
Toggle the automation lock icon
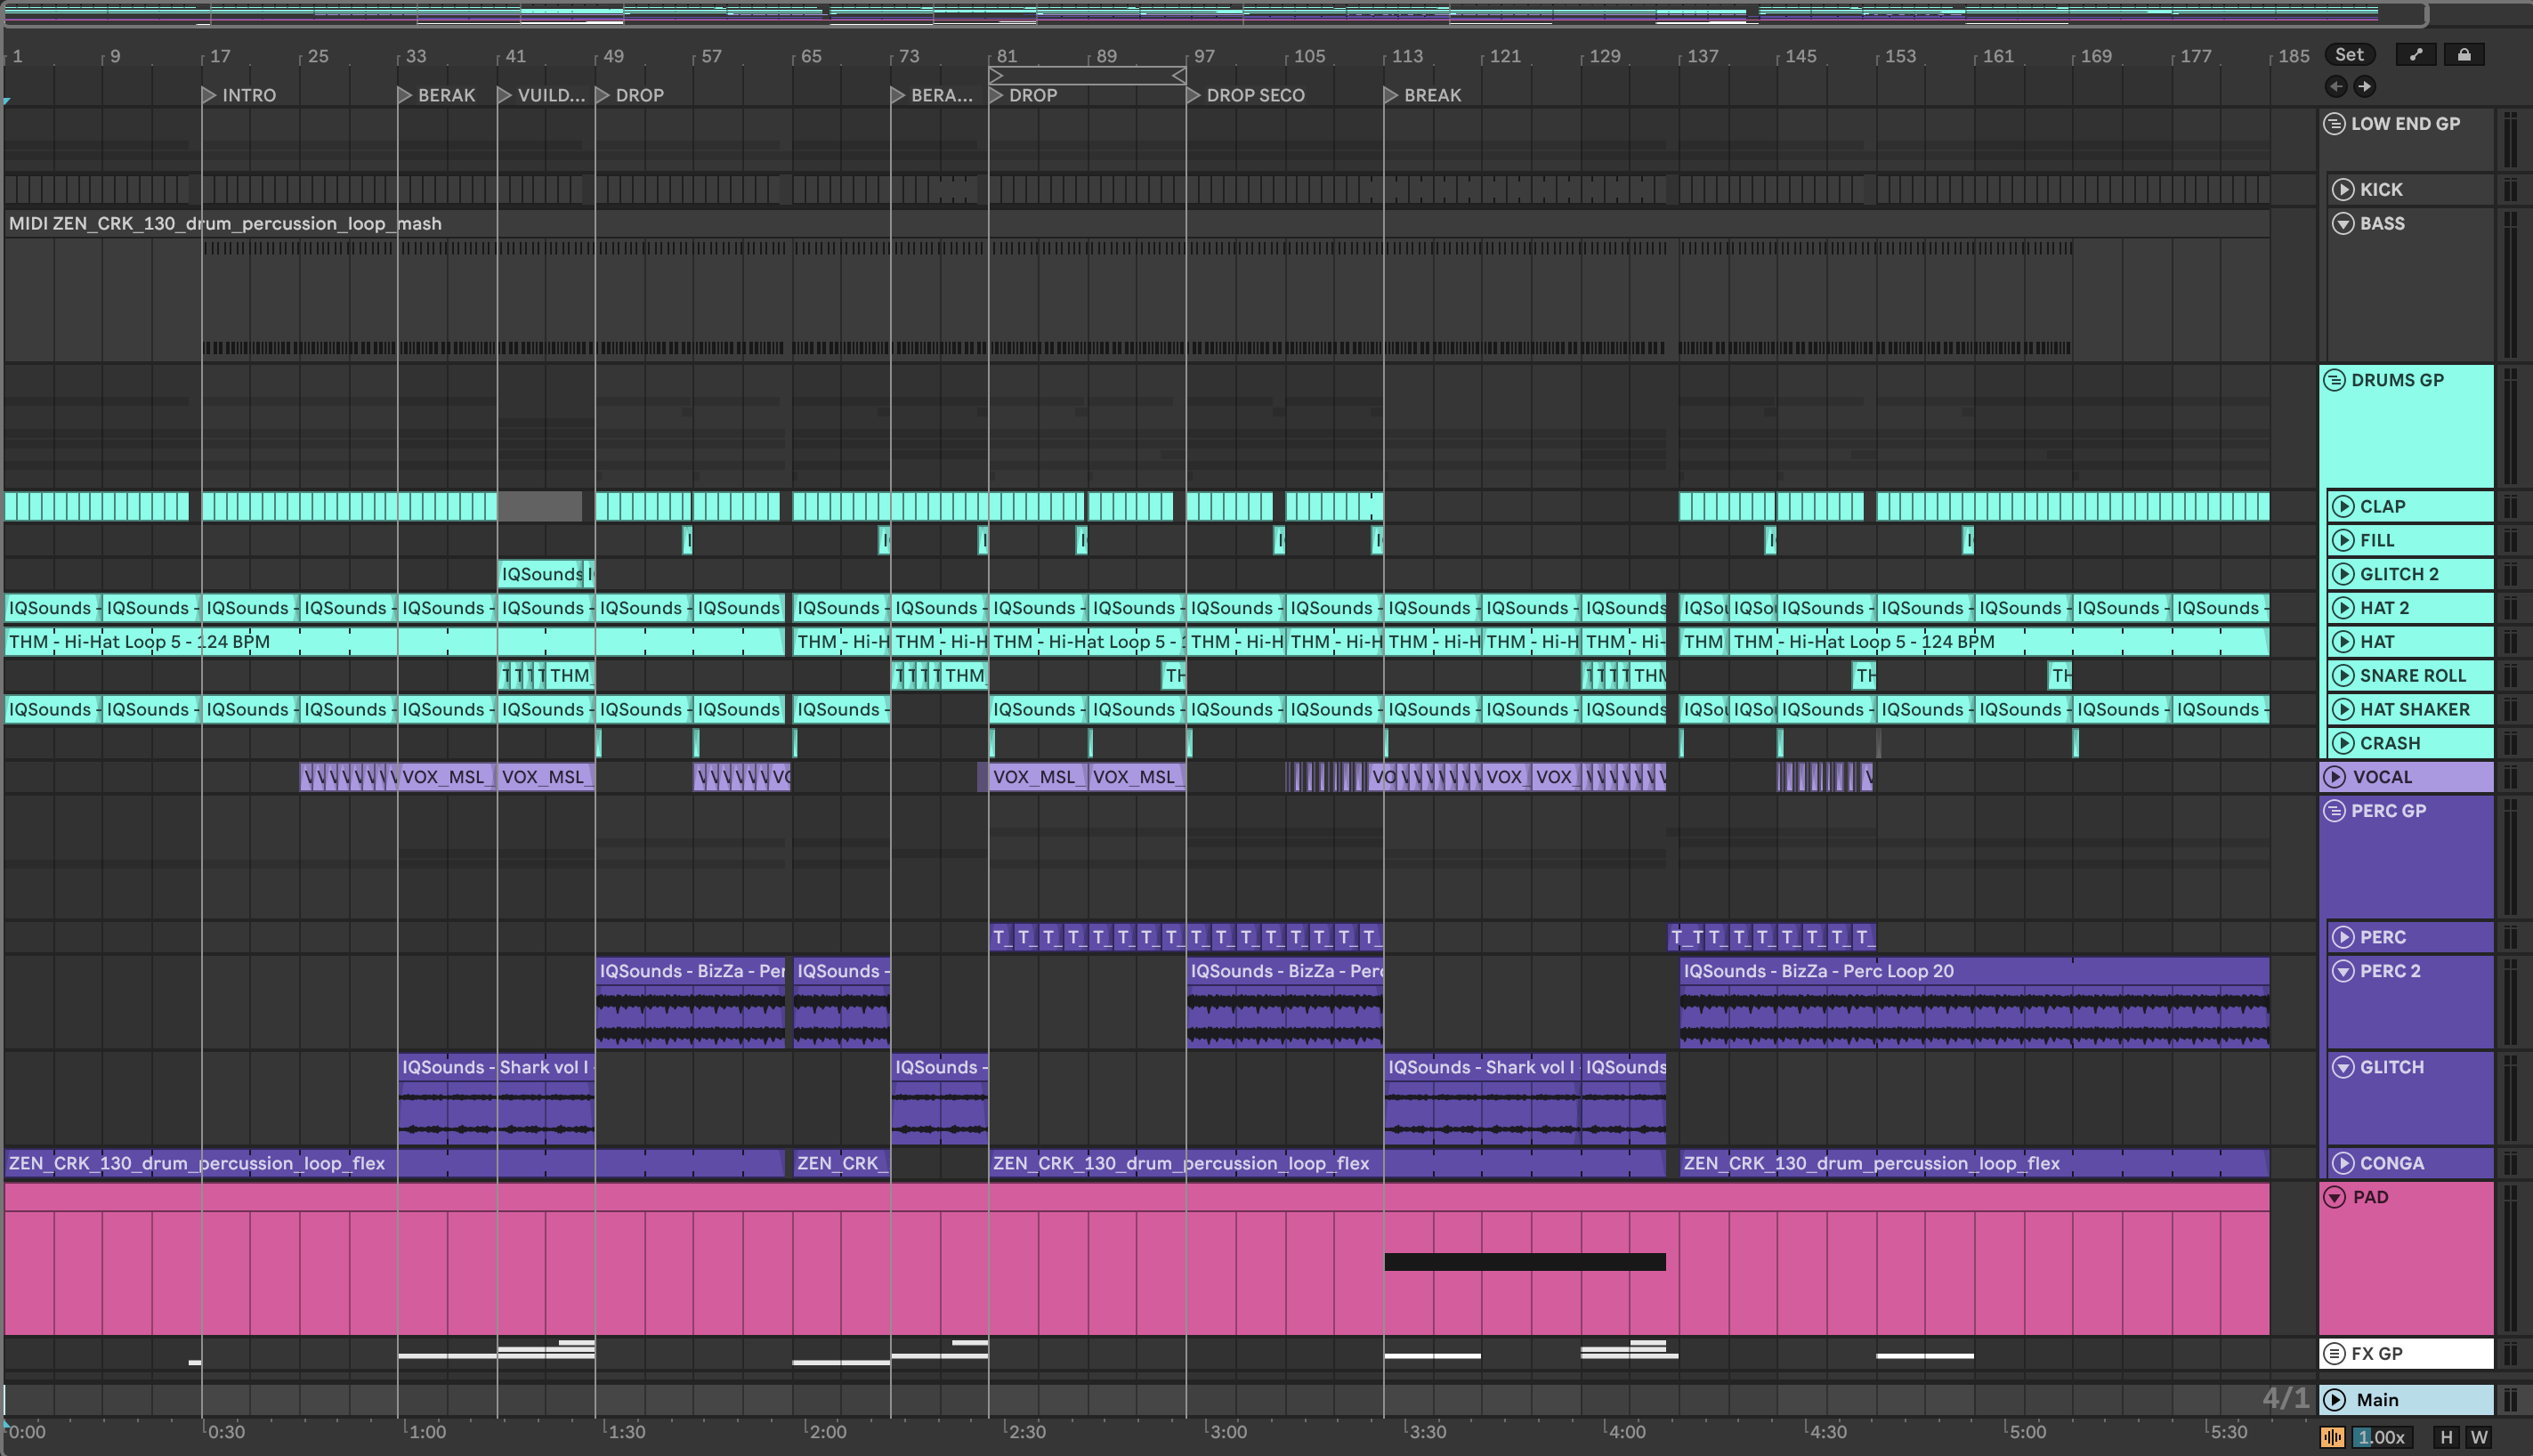tap(2464, 55)
